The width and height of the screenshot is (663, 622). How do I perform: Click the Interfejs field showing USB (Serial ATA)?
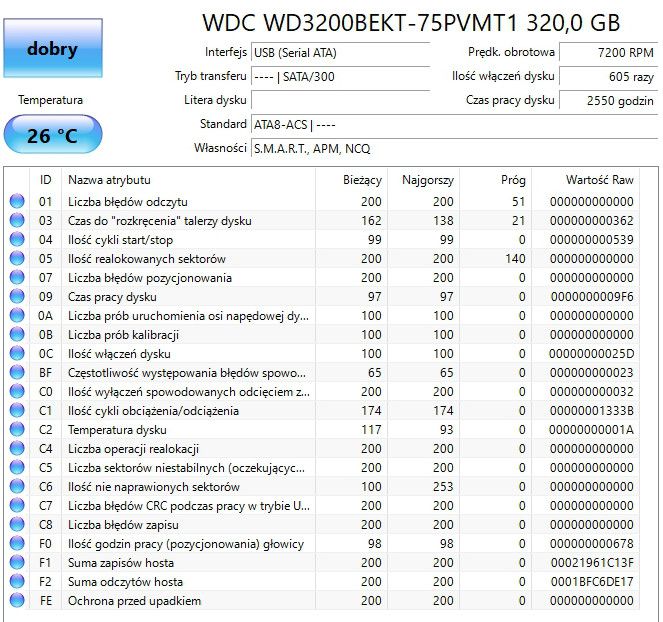340,52
